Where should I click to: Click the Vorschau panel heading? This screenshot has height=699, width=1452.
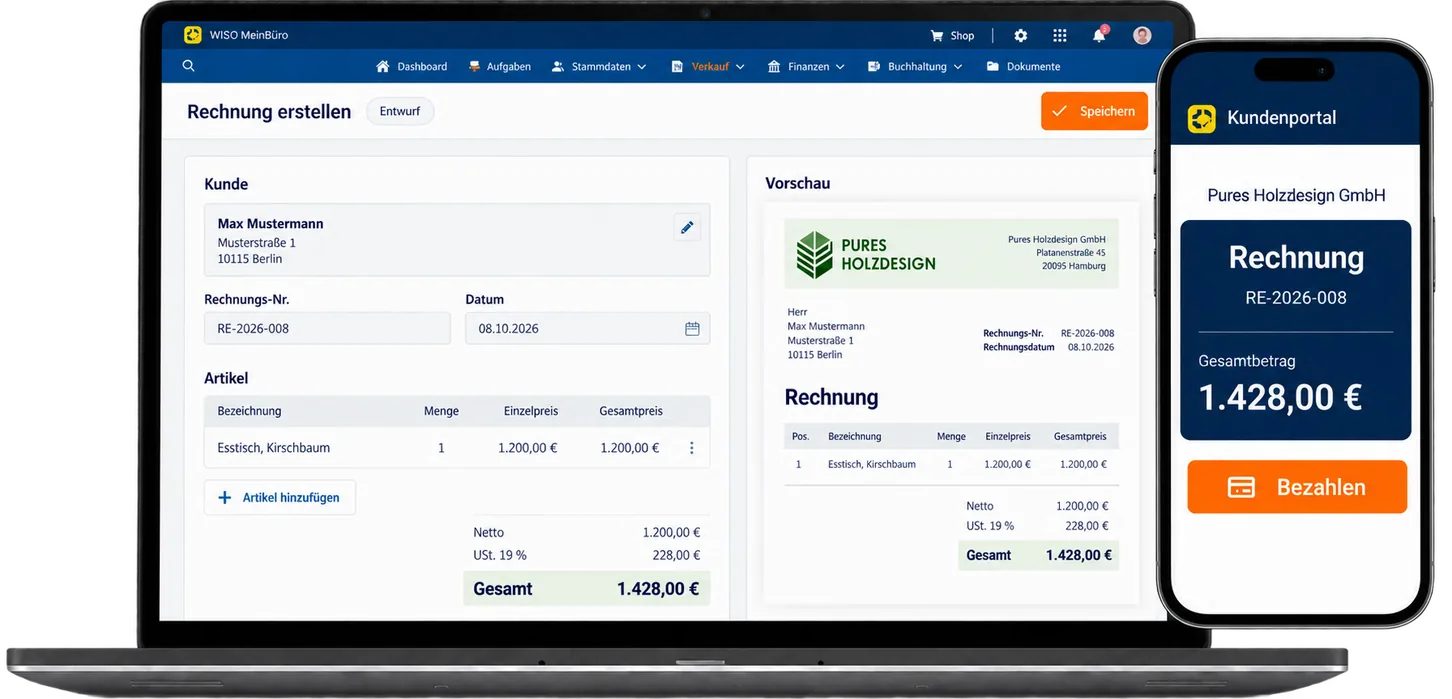click(798, 184)
